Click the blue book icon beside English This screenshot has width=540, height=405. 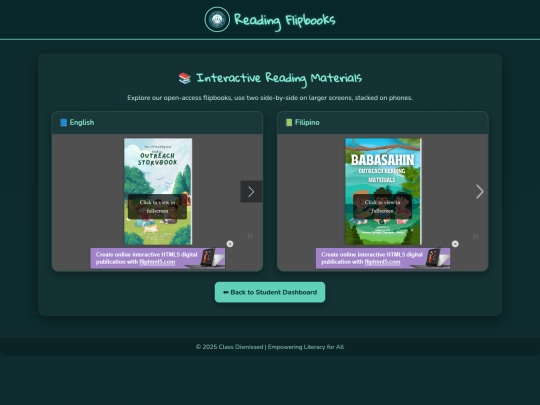[x=63, y=123]
